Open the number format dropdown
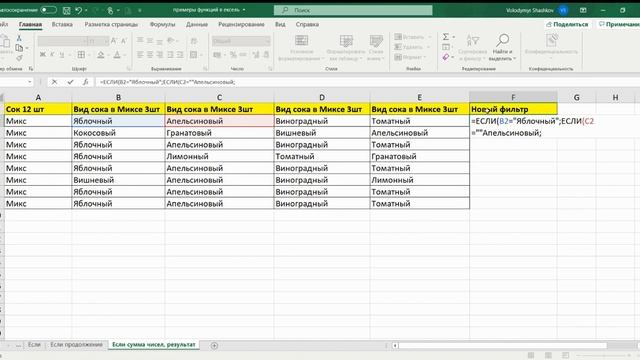The width and height of the screenshot is (640, 360). pos(268,41)
